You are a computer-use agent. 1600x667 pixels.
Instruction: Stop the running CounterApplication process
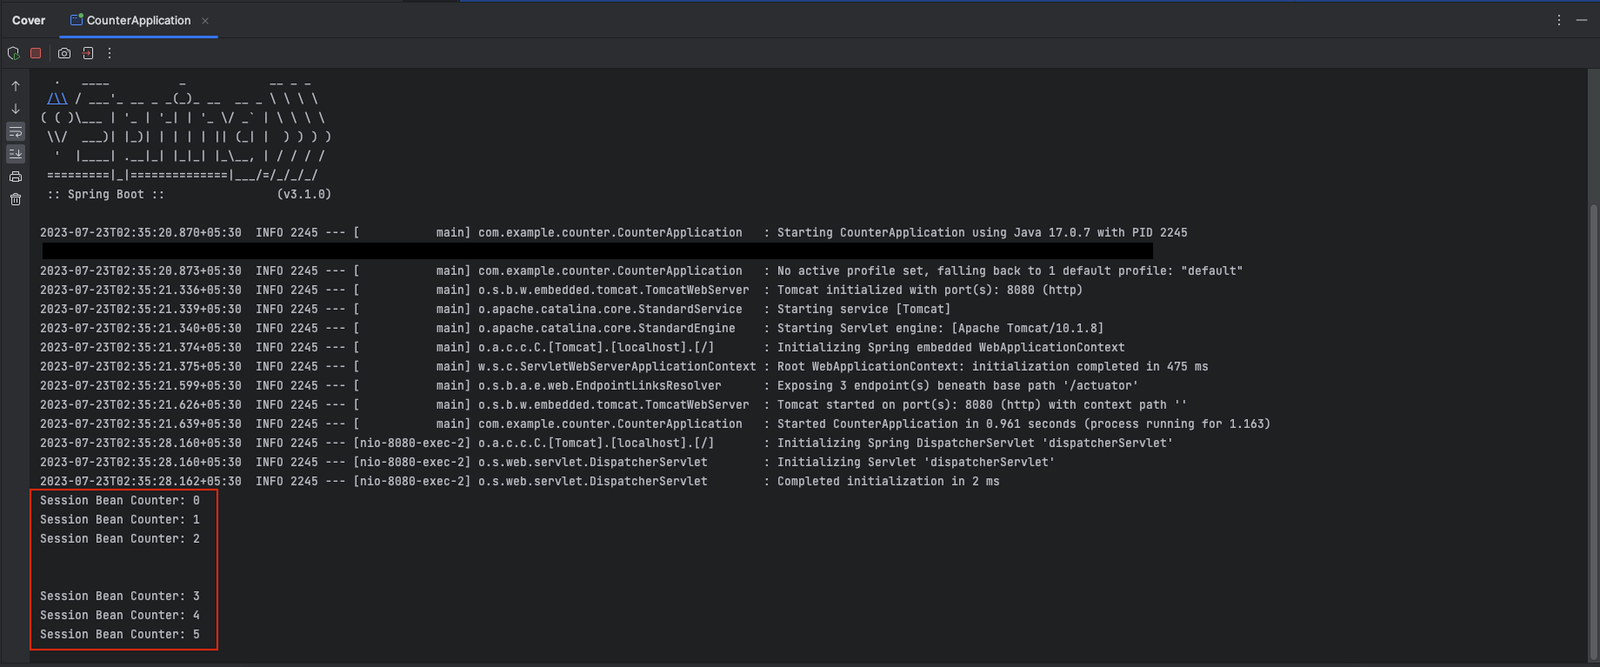(36, 53)
